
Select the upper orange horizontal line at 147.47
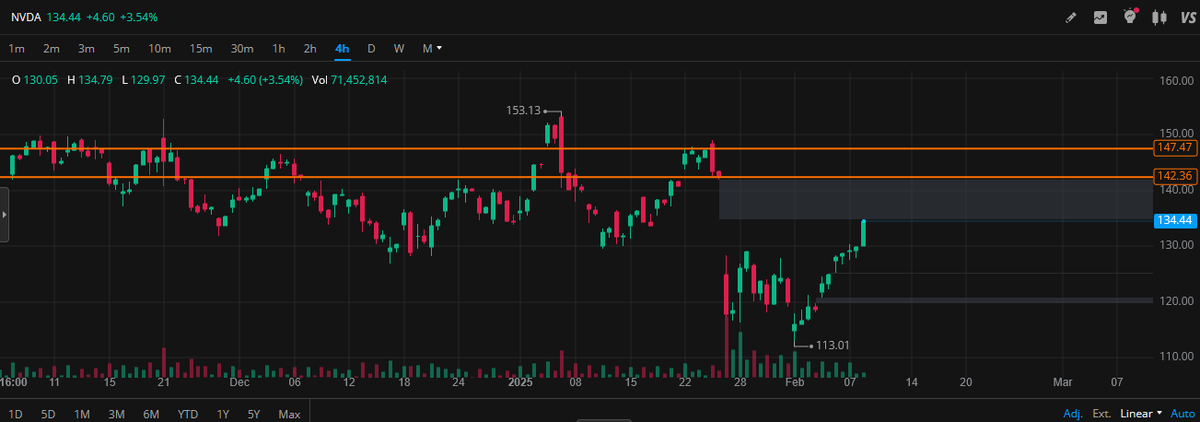click(575, 148)
